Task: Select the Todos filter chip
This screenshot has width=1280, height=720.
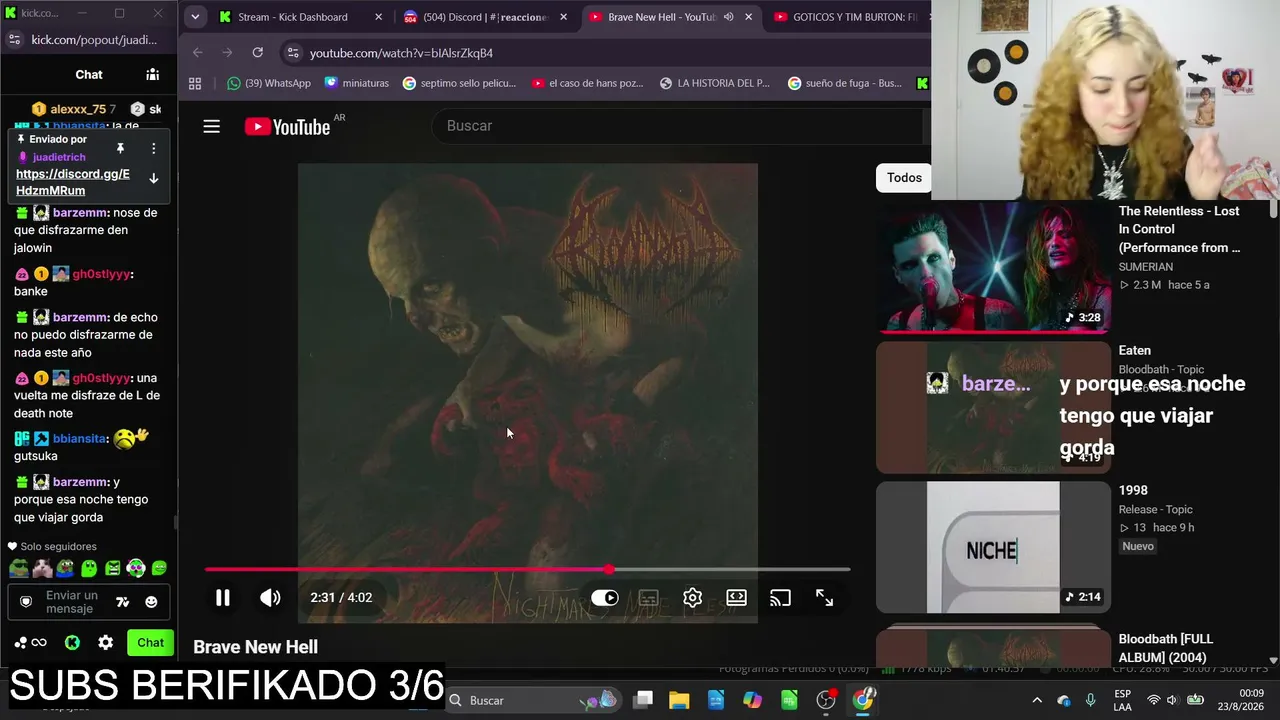Action: pos(904,178)
